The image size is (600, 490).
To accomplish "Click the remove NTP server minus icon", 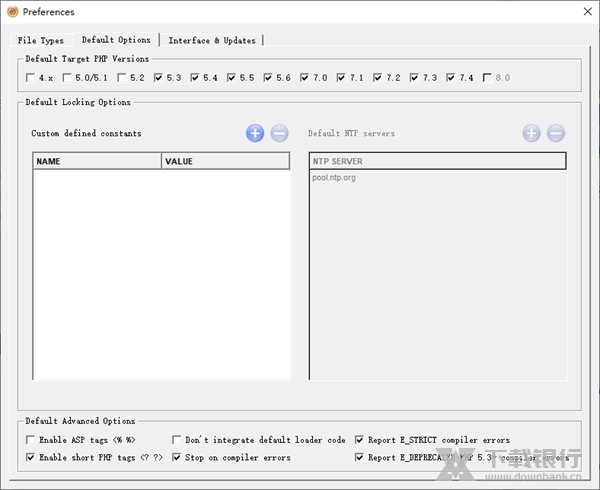I will (x=556, y=133).
